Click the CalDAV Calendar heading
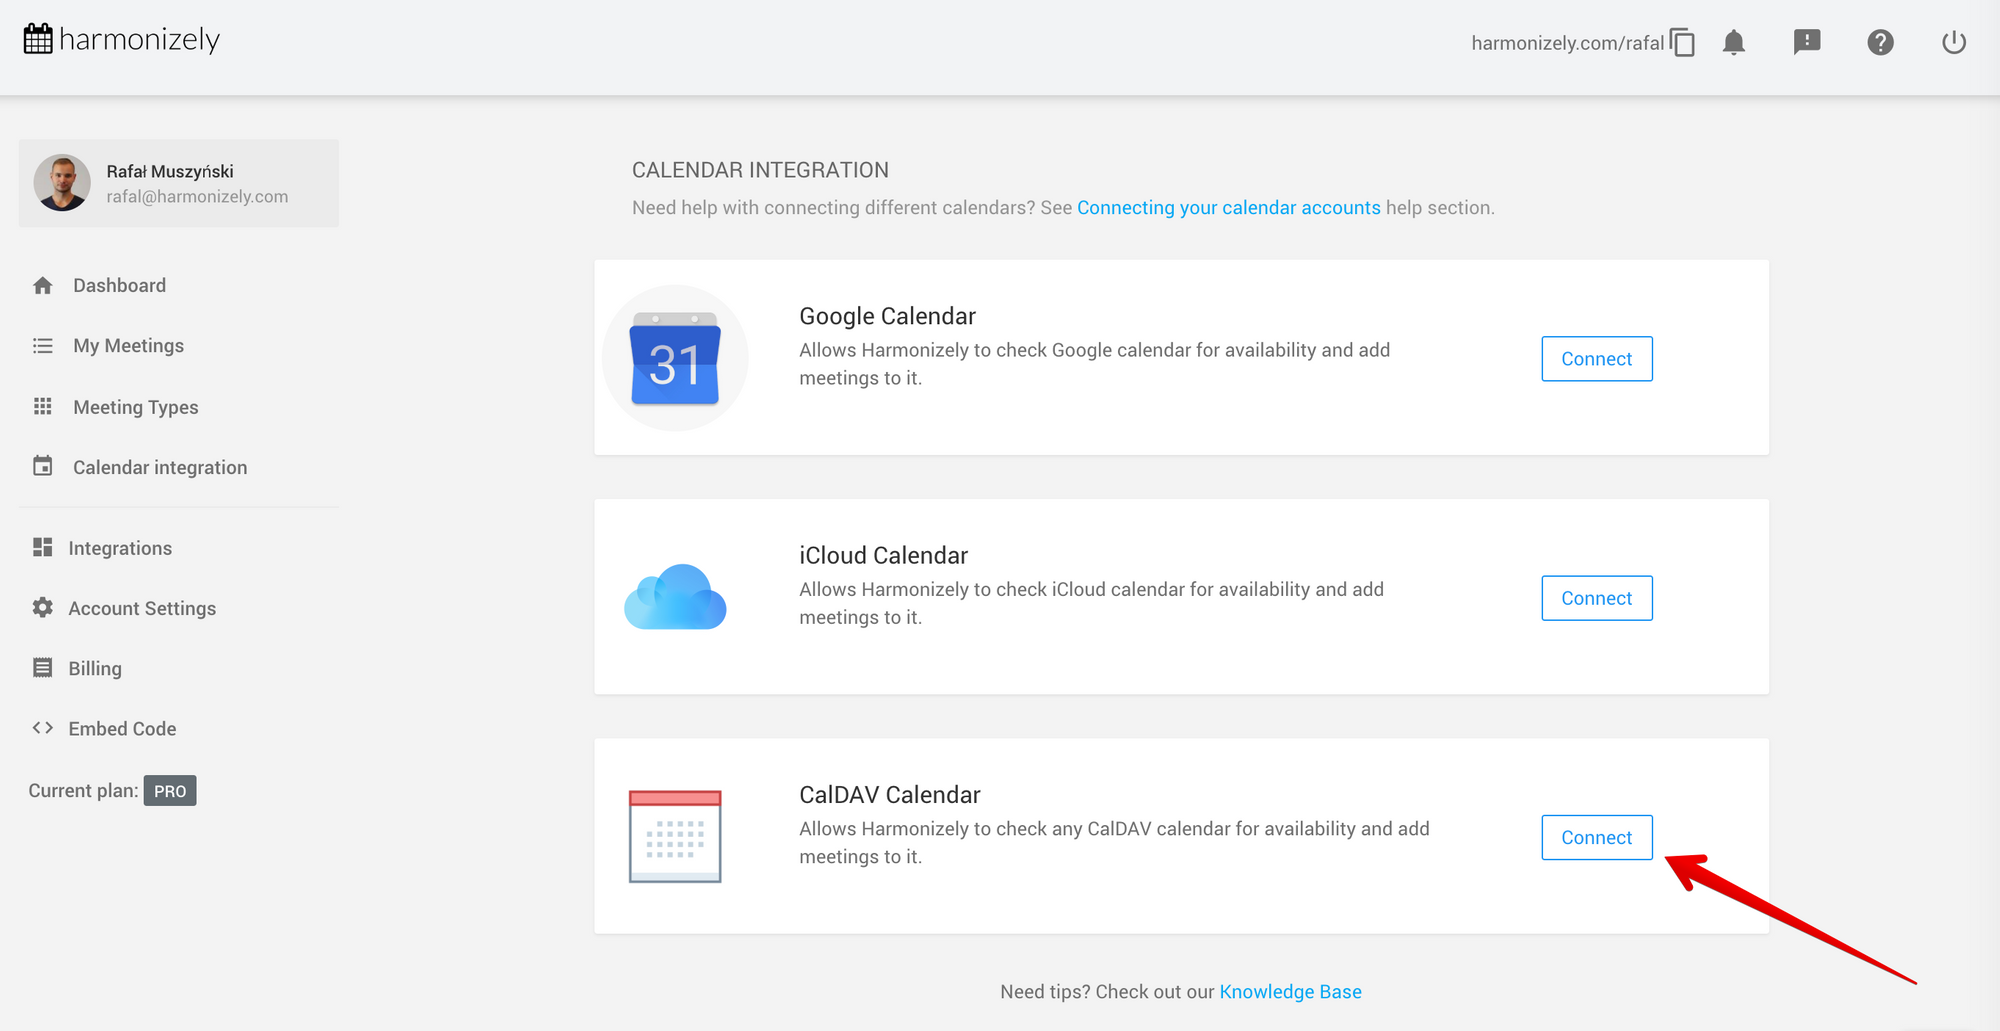The width and height of the screenshot is (2000, 1031). (x=889, y=795)
